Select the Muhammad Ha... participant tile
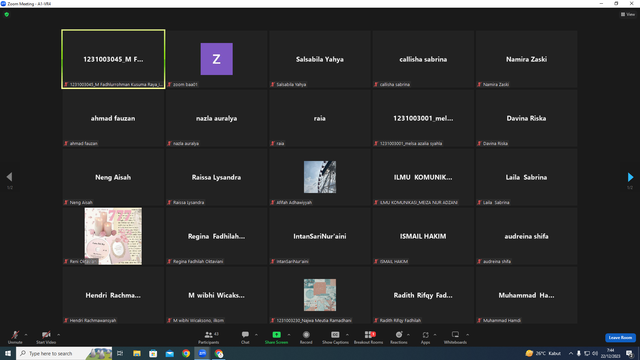Viewport: 640px width, 360px height. pos(526,295)
